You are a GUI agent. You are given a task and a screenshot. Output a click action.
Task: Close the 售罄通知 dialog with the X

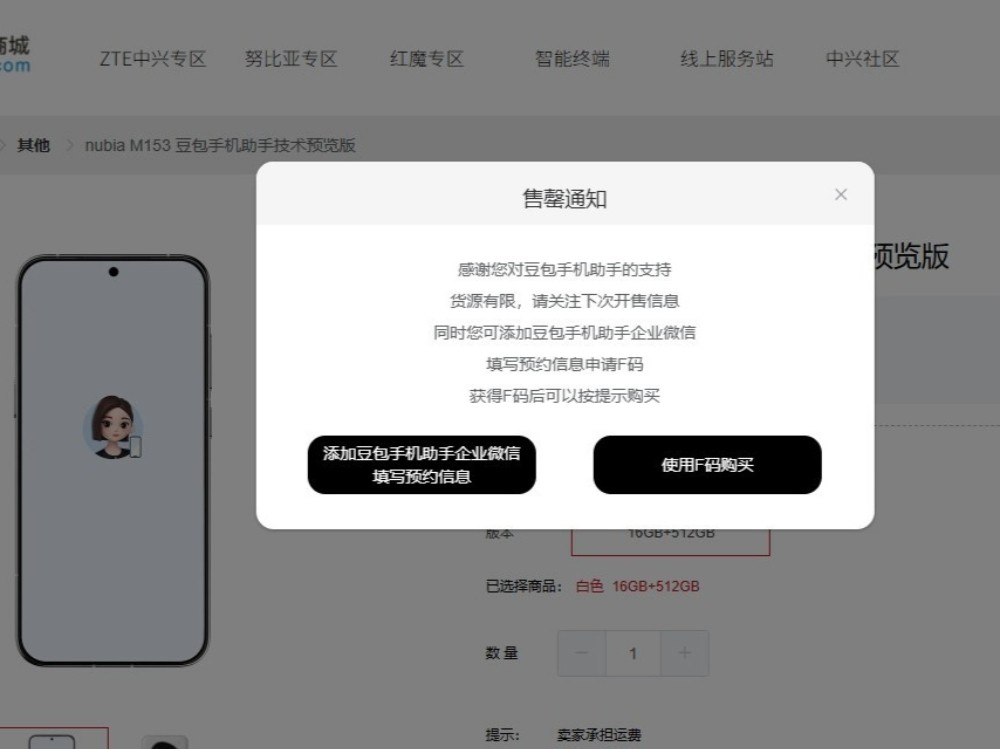point(841,195)
